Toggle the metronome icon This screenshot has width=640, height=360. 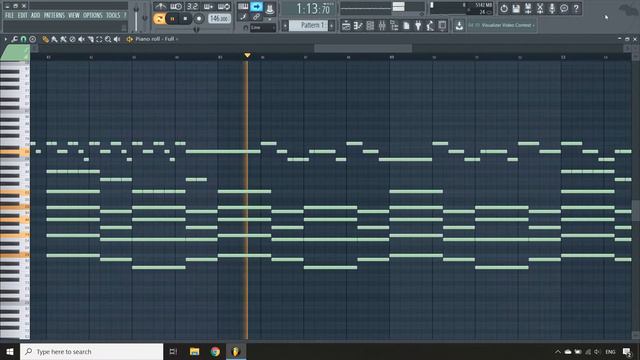[x=160, y=7]
